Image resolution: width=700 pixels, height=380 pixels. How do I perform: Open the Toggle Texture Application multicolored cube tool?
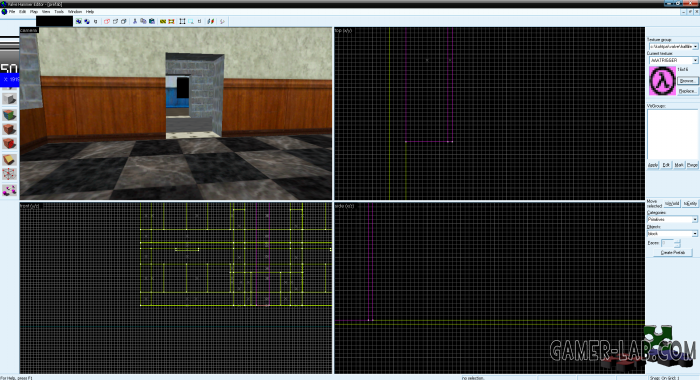click(9, 115)
